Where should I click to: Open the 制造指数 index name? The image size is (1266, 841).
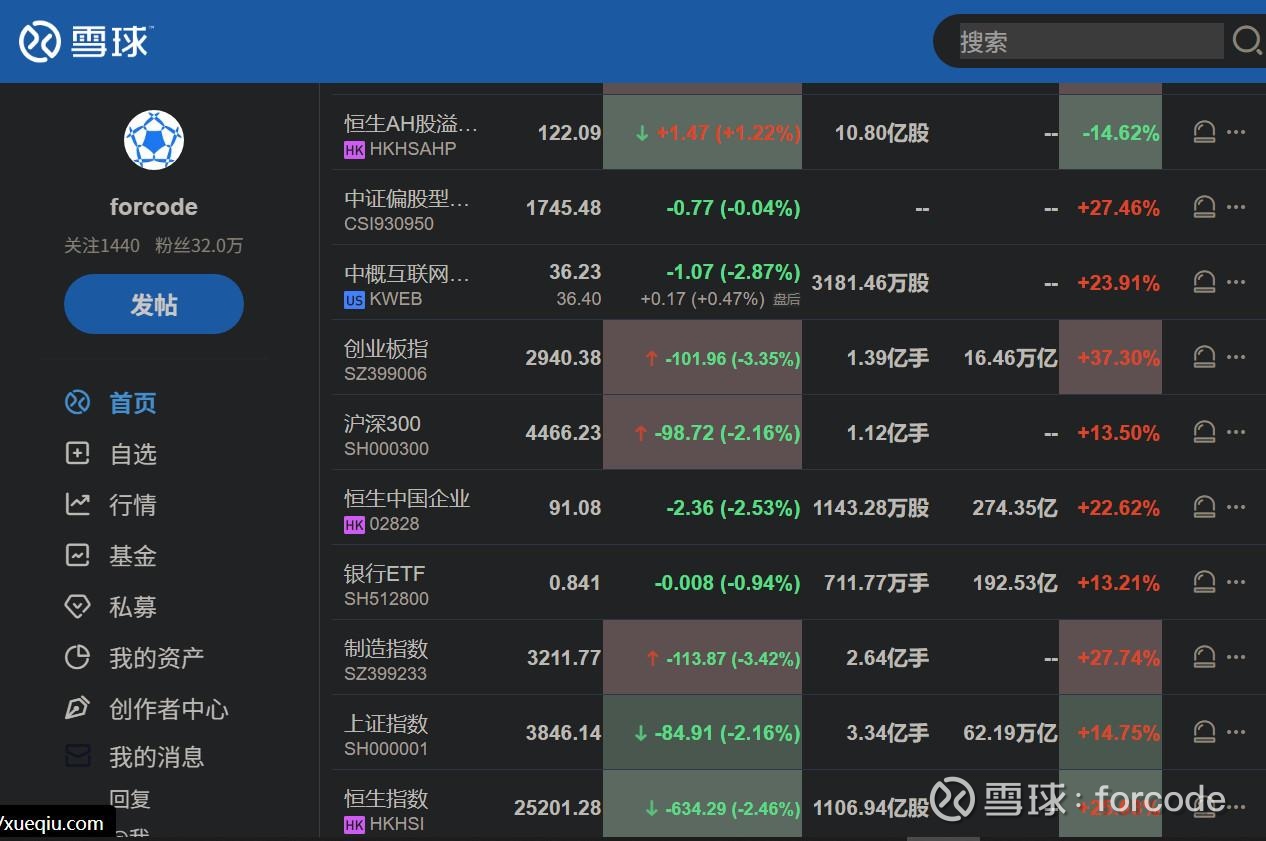[x=386, y=648]
